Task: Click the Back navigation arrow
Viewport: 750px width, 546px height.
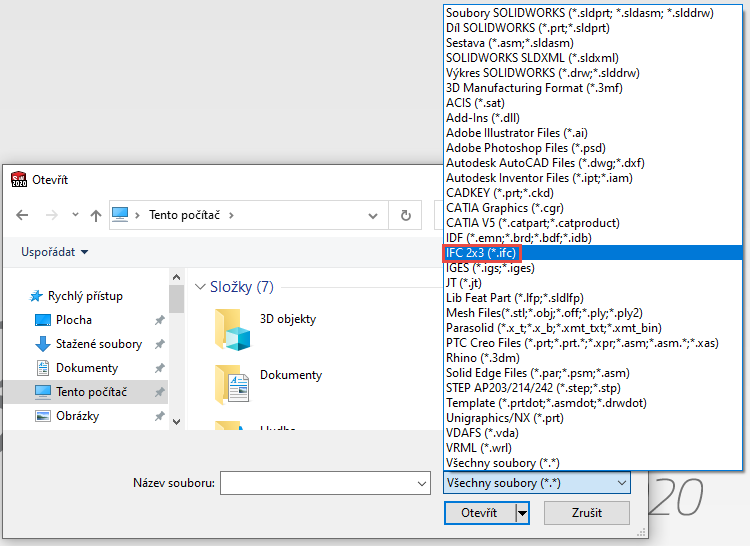Action: 22,215
